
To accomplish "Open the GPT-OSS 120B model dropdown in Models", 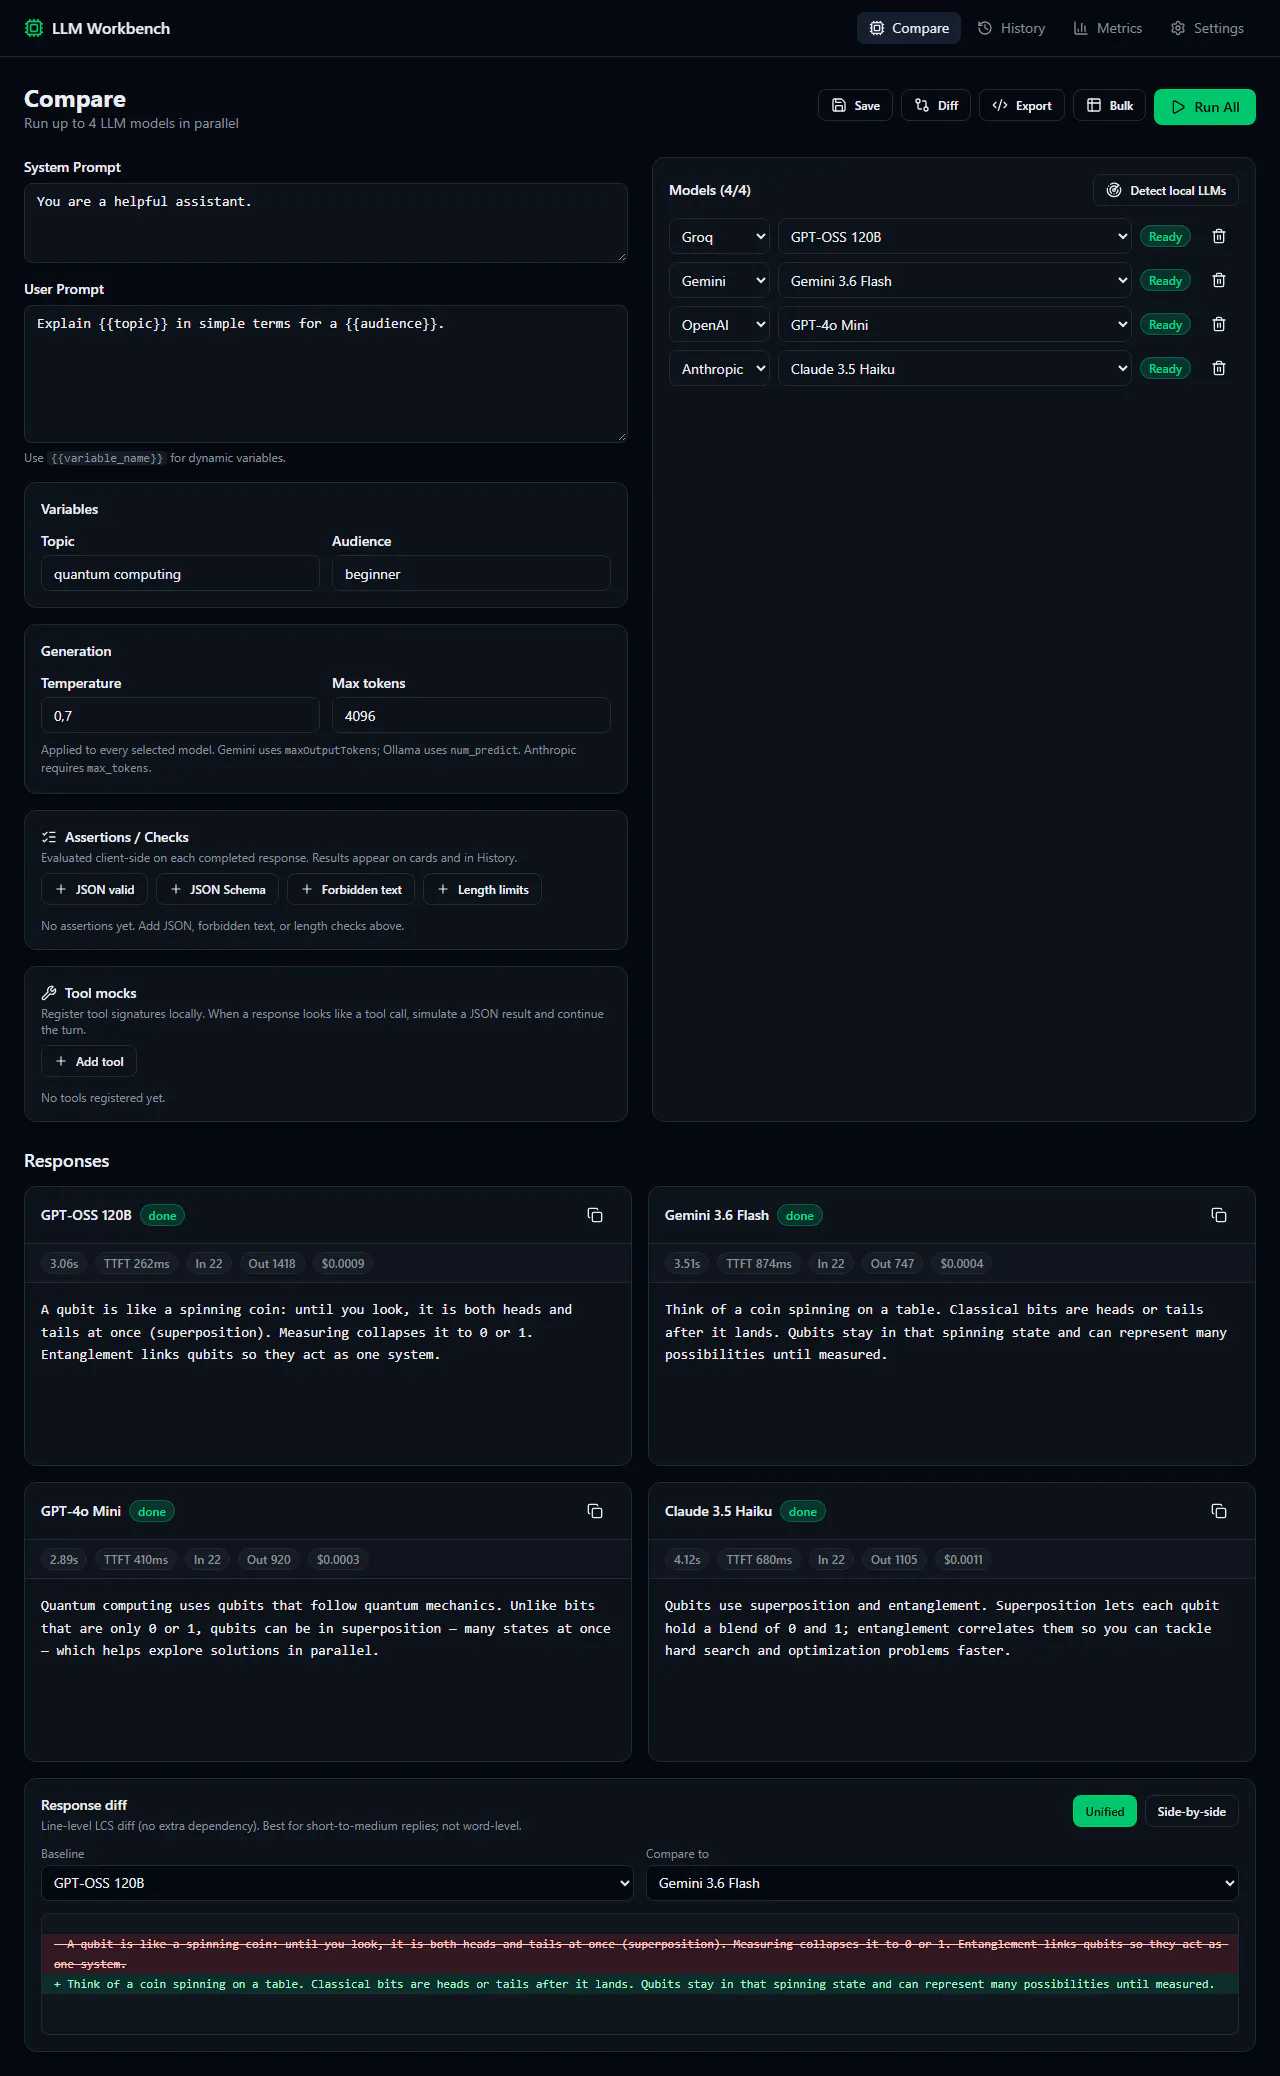I will [955, 237].
